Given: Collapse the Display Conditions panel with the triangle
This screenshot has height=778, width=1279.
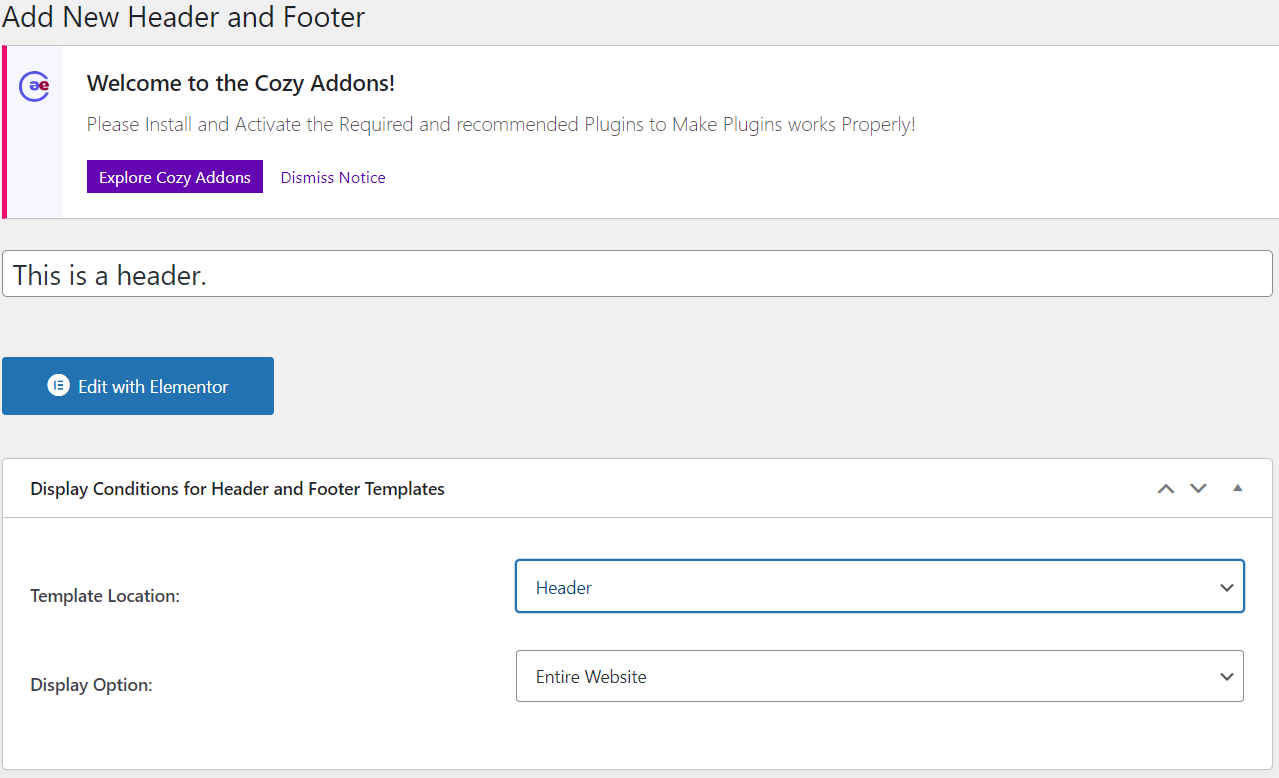Looking at the screenshot, I should click(x=1237, y=488).
